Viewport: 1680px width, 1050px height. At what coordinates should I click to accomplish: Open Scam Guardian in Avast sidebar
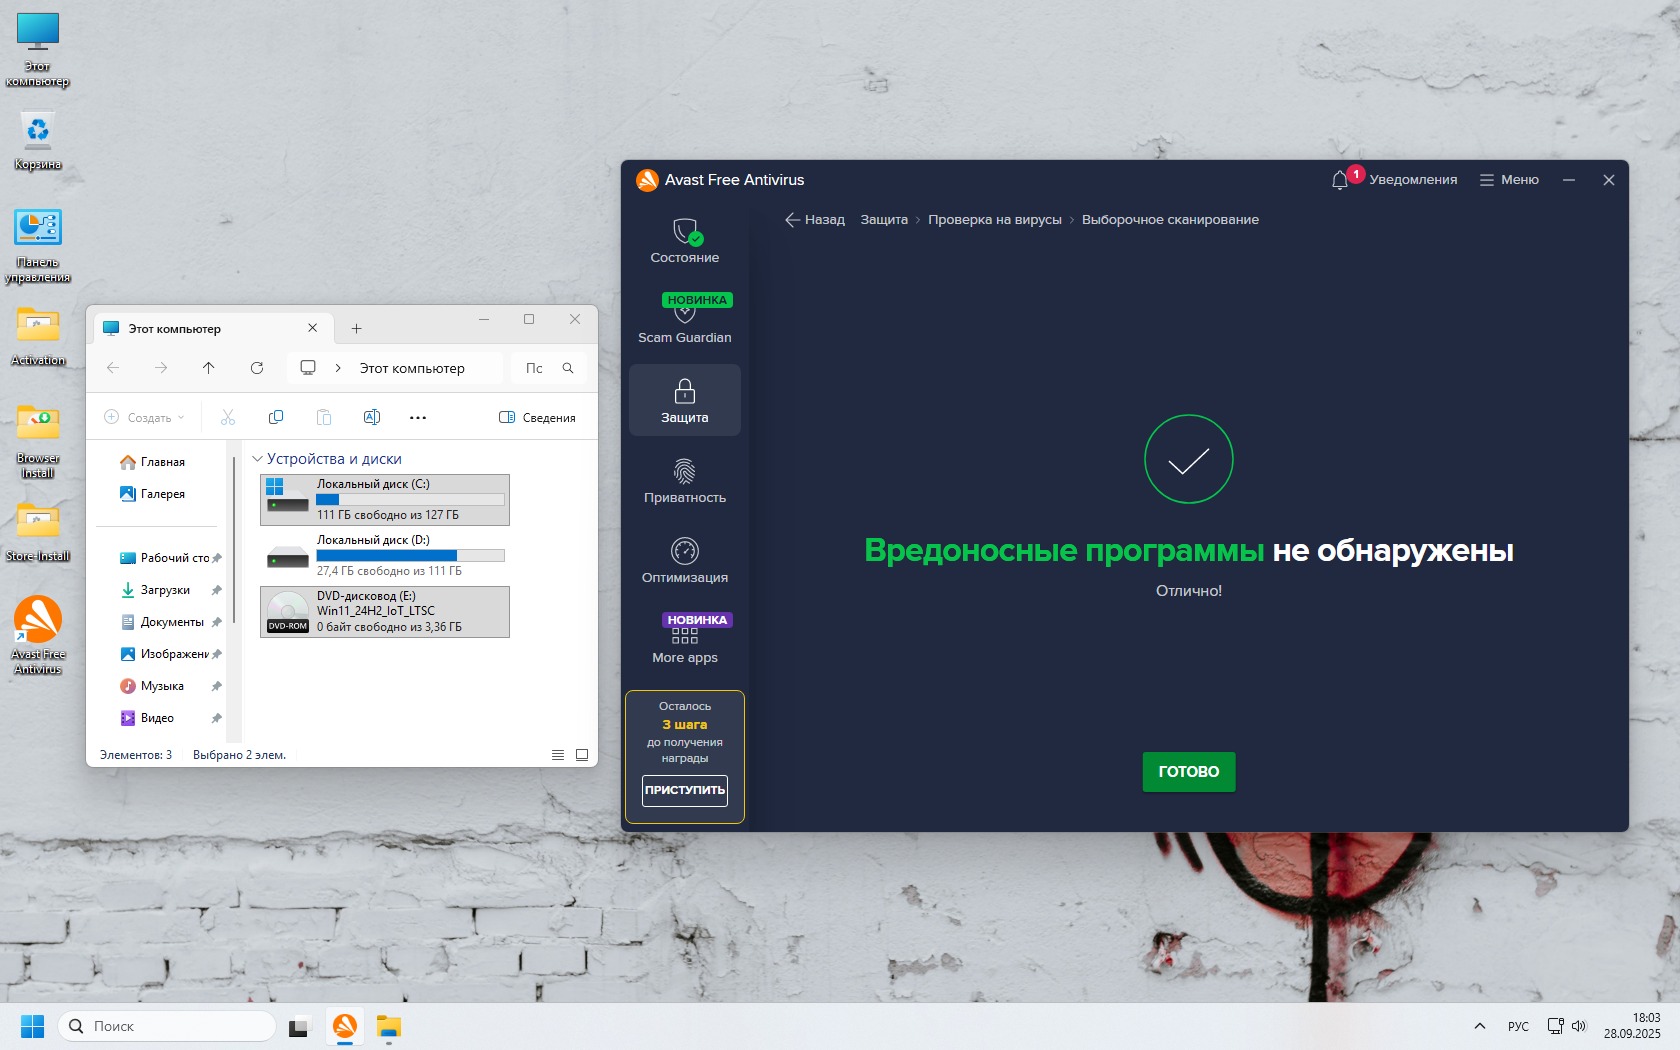click(x=685, y=320)
